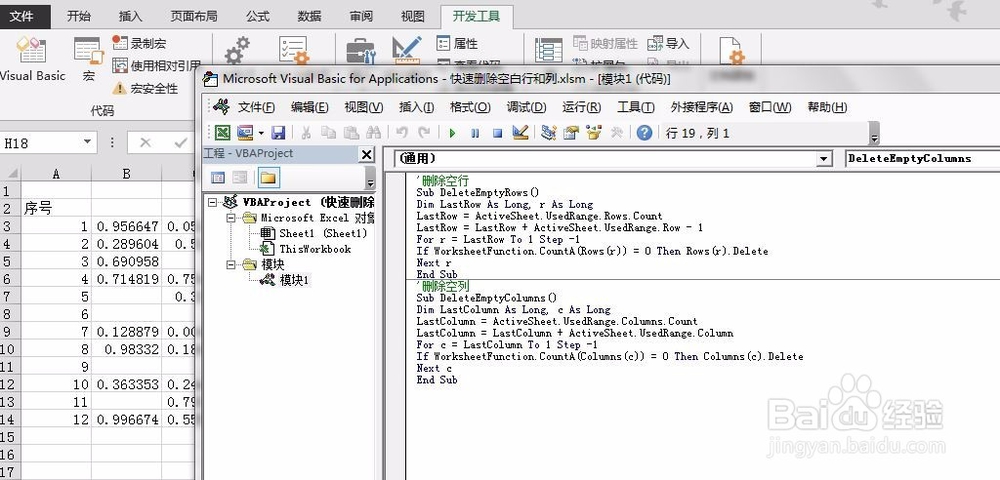Open Insert UserForm dropdown arrow
Image resolution: width=1000 pixels, height=480 pixels.
[x=261, y=133]
